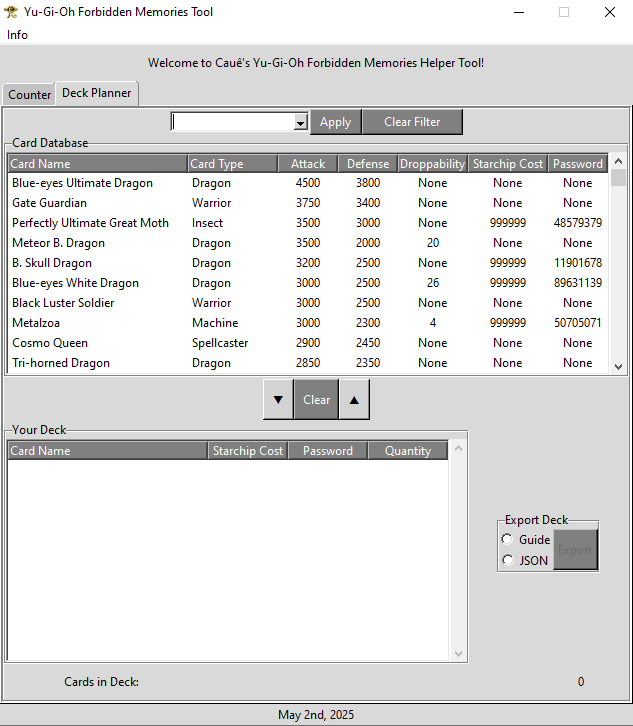Viewport: 633px width, 726px height.
Task: Click the Export button
Action: pyautogui.click(x=575, y=550)
